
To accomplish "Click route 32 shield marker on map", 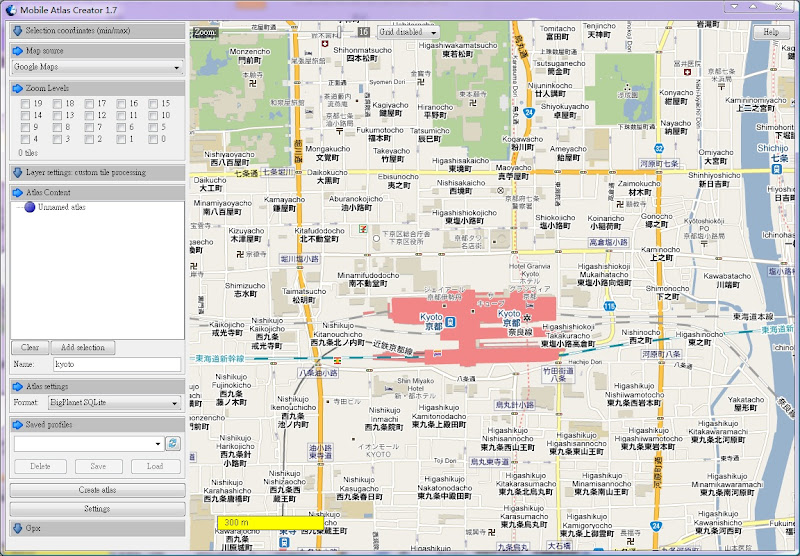I will (659, 149).
